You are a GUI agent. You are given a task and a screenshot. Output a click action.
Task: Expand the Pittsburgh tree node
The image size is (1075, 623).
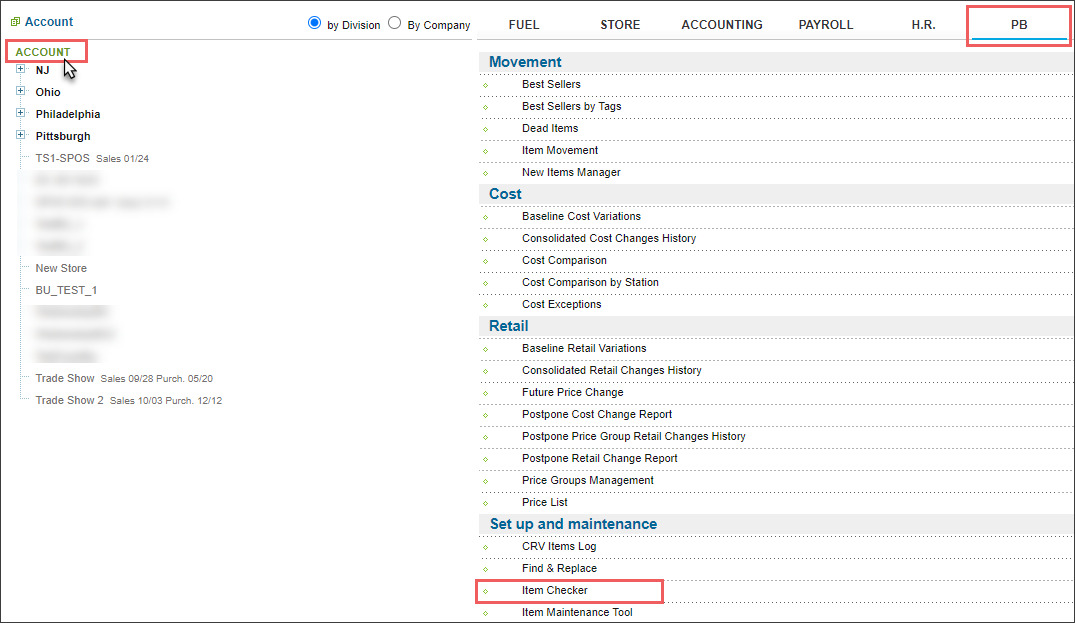pyautogui.click(x=20, y=136)
